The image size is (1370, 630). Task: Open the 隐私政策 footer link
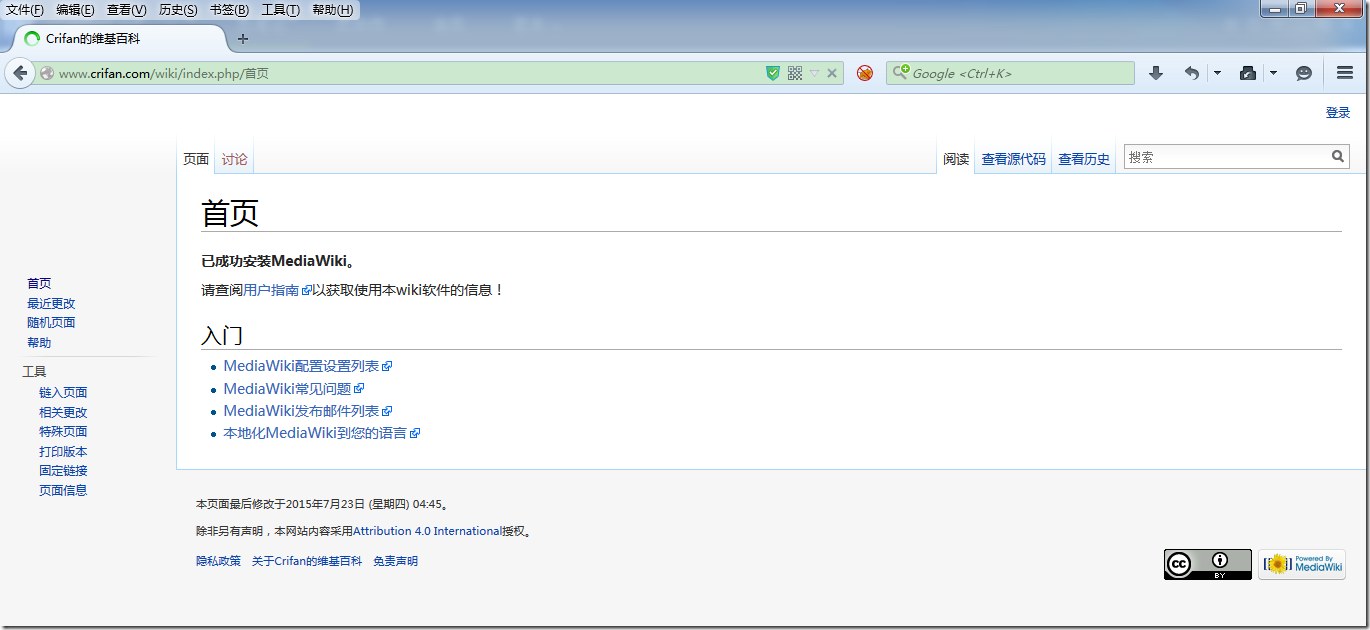(218, 562)
